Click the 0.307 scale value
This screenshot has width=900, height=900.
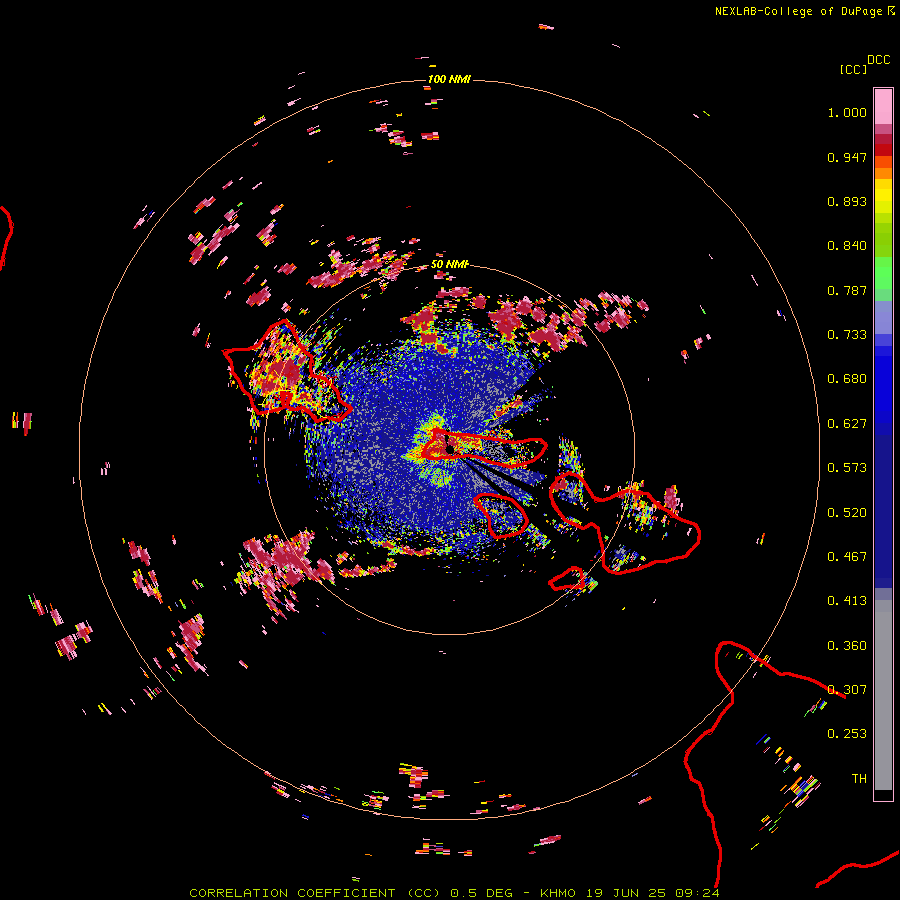tap(847, 690)
